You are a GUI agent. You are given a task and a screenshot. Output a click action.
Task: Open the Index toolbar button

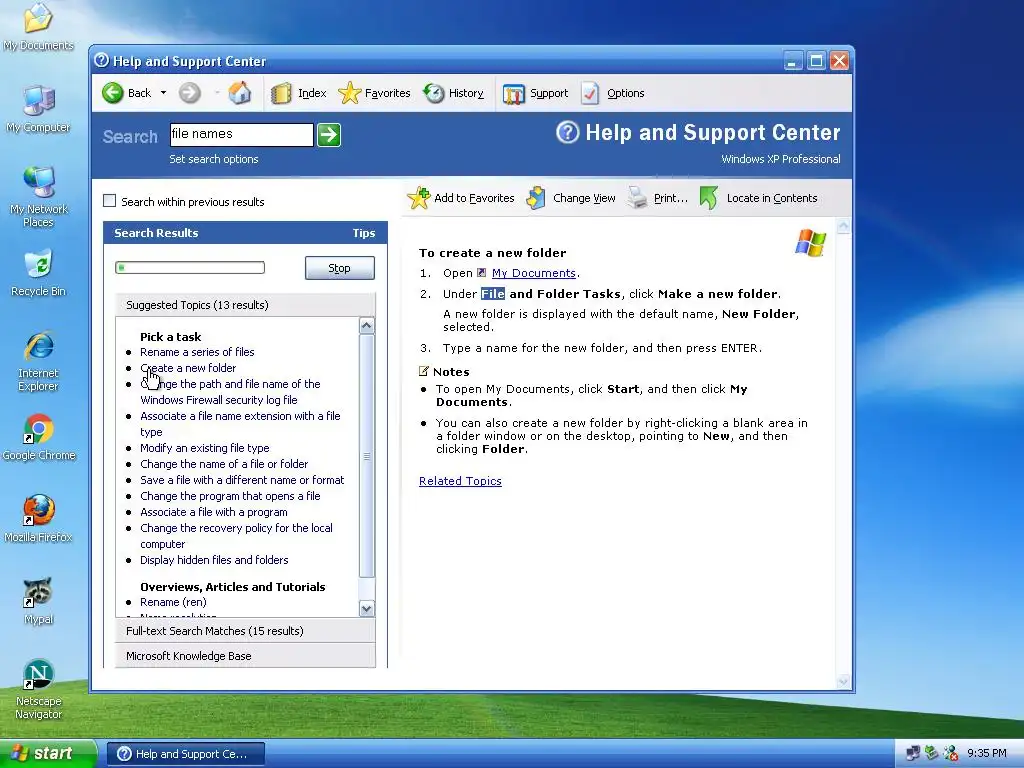tap(298, 93)
